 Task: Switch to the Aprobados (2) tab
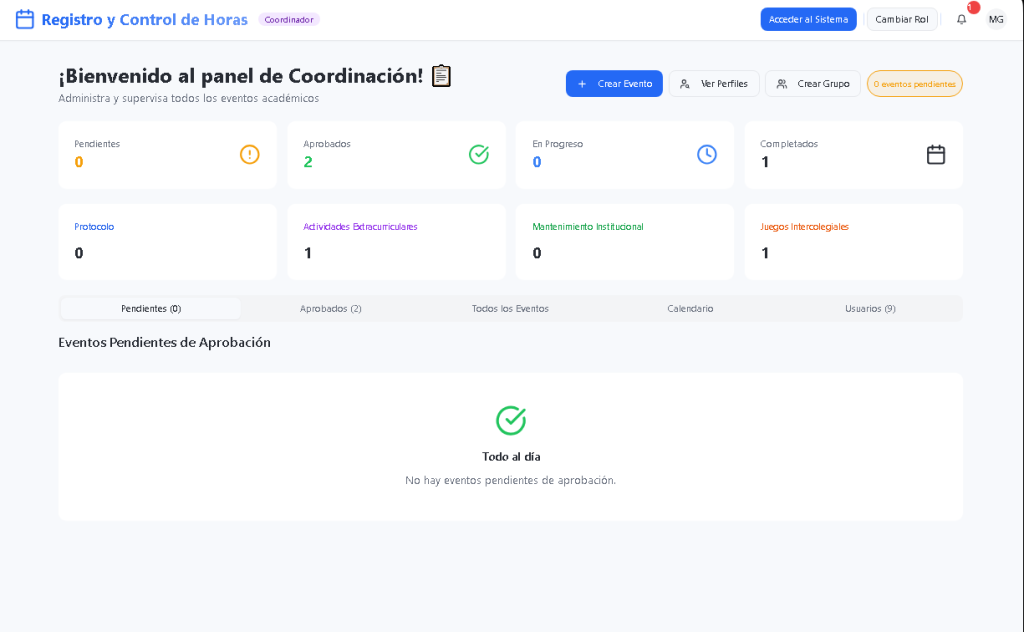click(x=331, y=308)
